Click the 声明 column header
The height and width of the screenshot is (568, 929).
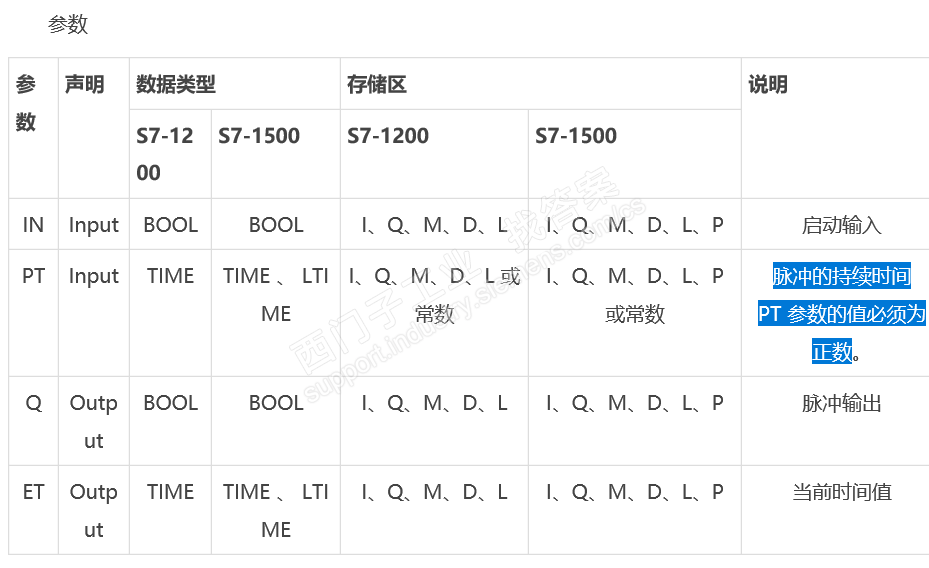[85, 85]
